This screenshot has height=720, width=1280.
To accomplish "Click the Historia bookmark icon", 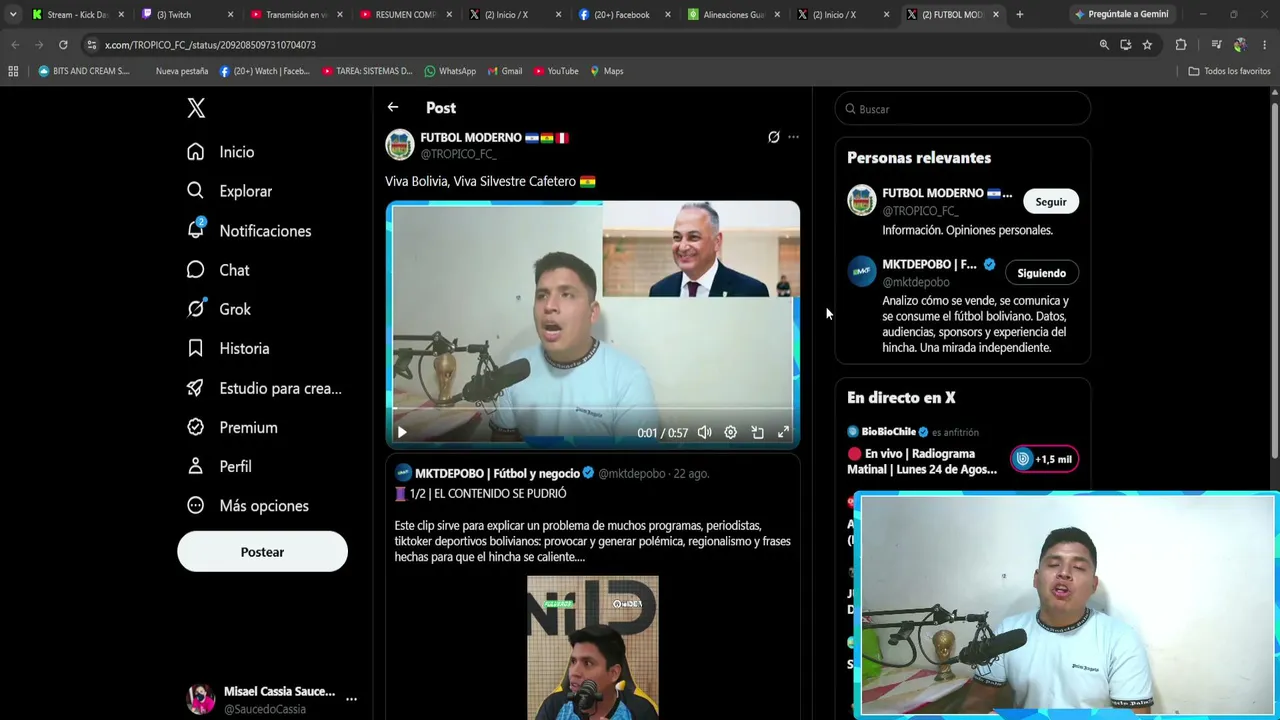I will (x=196, y=348).
